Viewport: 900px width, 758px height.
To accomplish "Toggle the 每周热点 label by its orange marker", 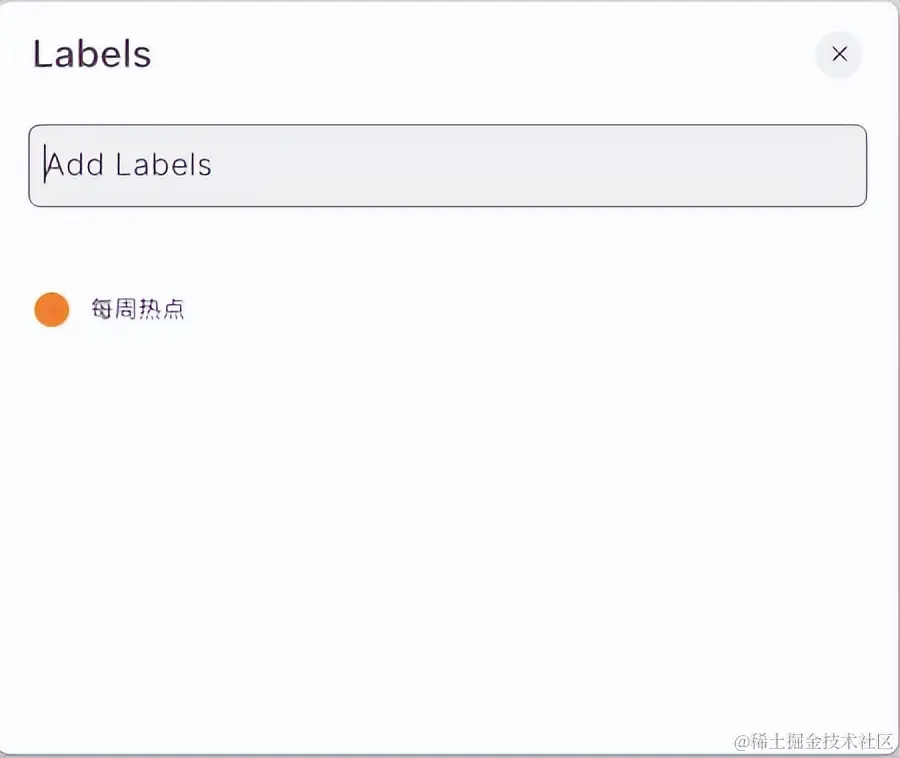I will pyautogui.click(x=52, y=309).
